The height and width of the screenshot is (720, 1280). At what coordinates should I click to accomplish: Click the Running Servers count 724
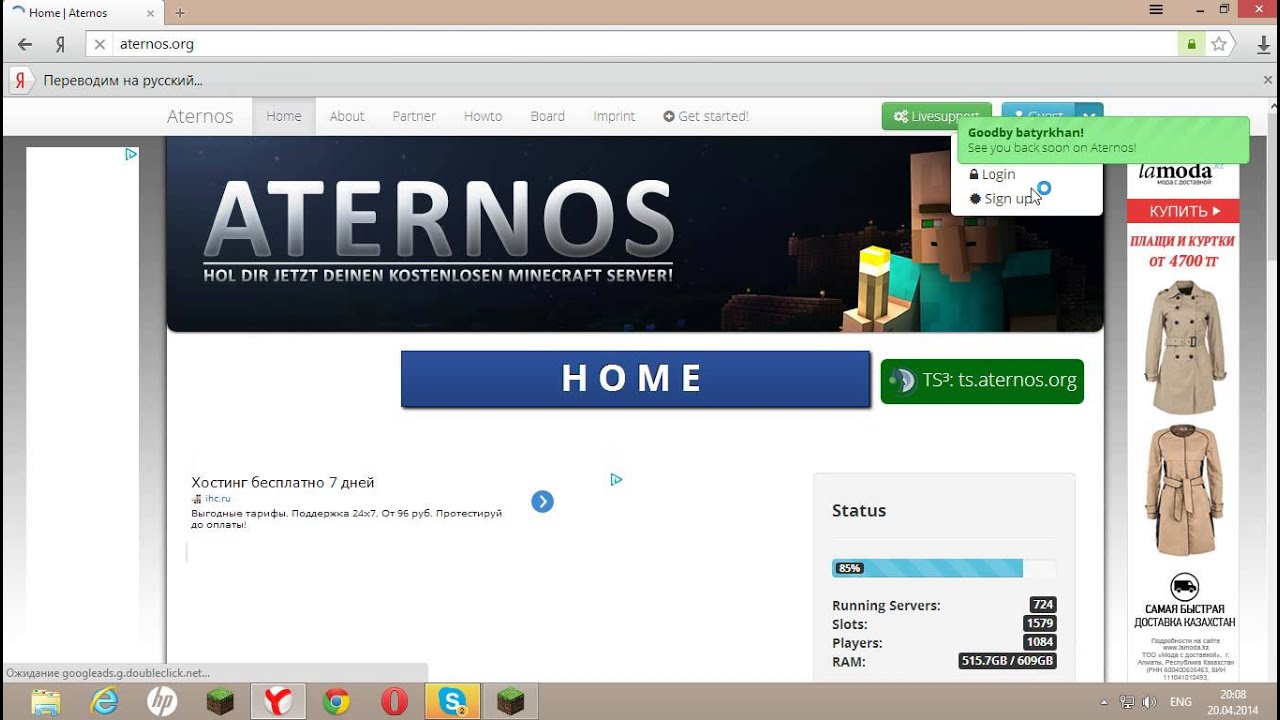click(x=1043, y=605)
